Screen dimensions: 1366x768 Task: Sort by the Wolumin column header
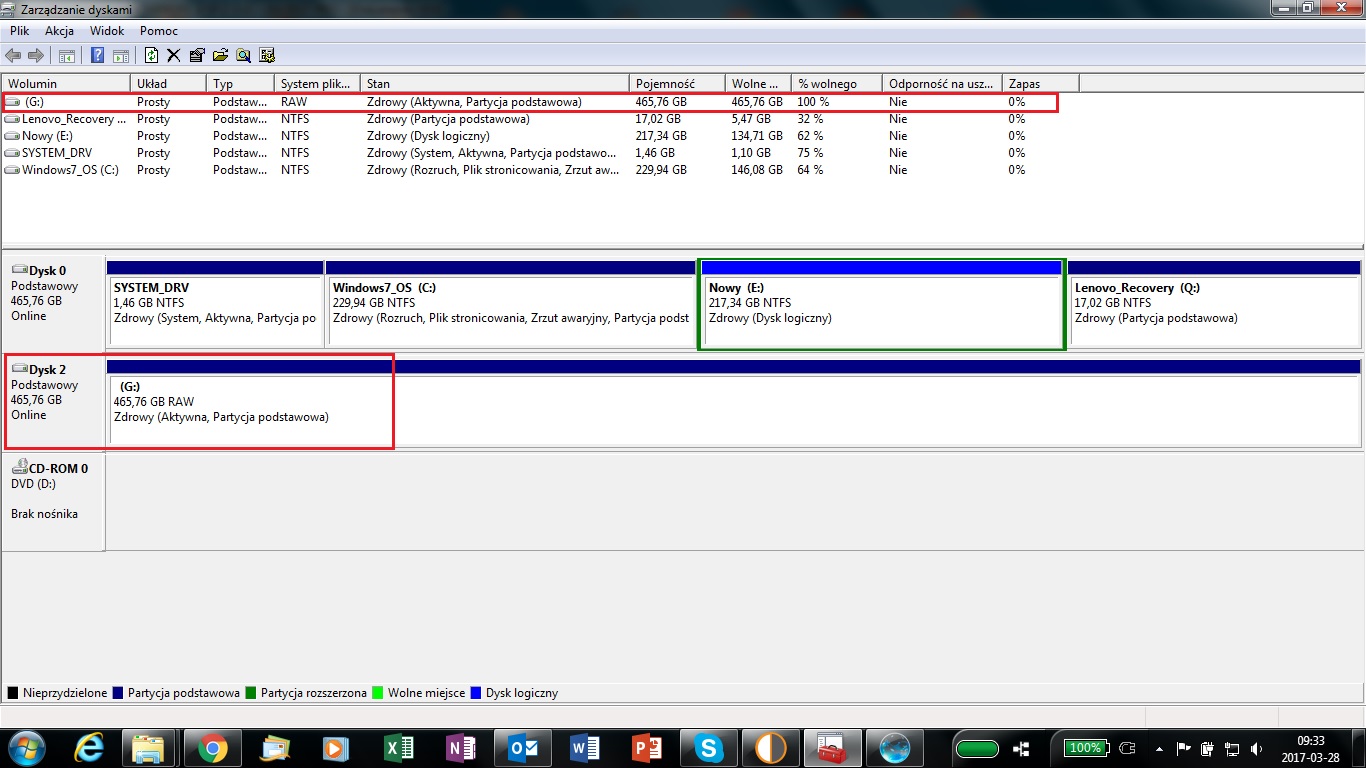tap(66, 84)
